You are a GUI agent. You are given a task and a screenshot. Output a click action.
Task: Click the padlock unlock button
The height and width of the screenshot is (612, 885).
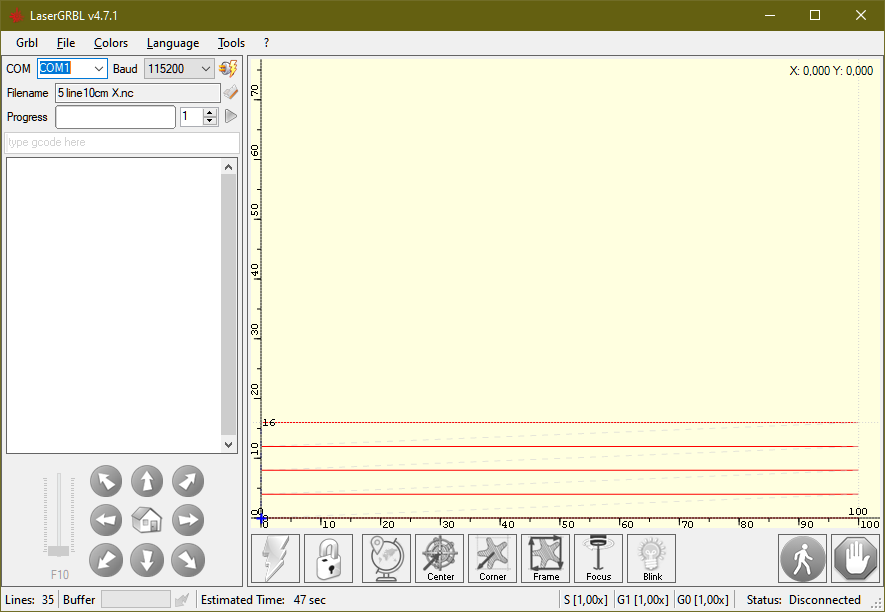328,558
